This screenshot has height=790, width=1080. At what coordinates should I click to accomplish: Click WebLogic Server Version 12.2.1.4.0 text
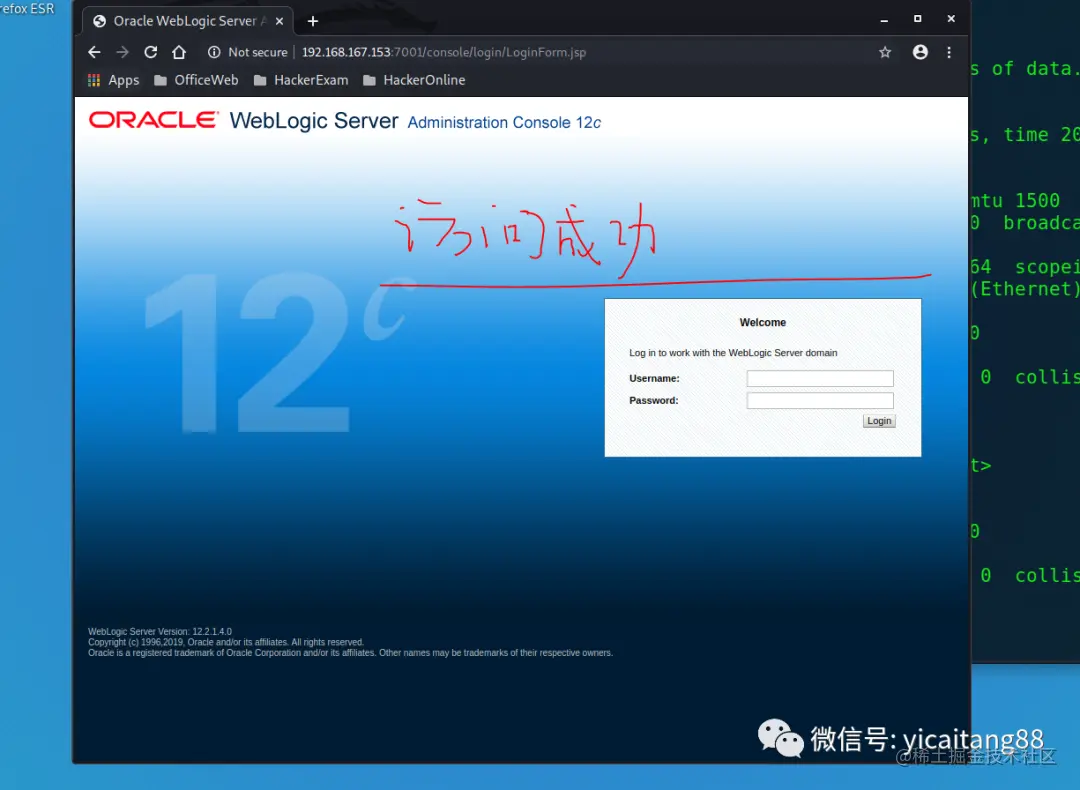pos(160,631)
